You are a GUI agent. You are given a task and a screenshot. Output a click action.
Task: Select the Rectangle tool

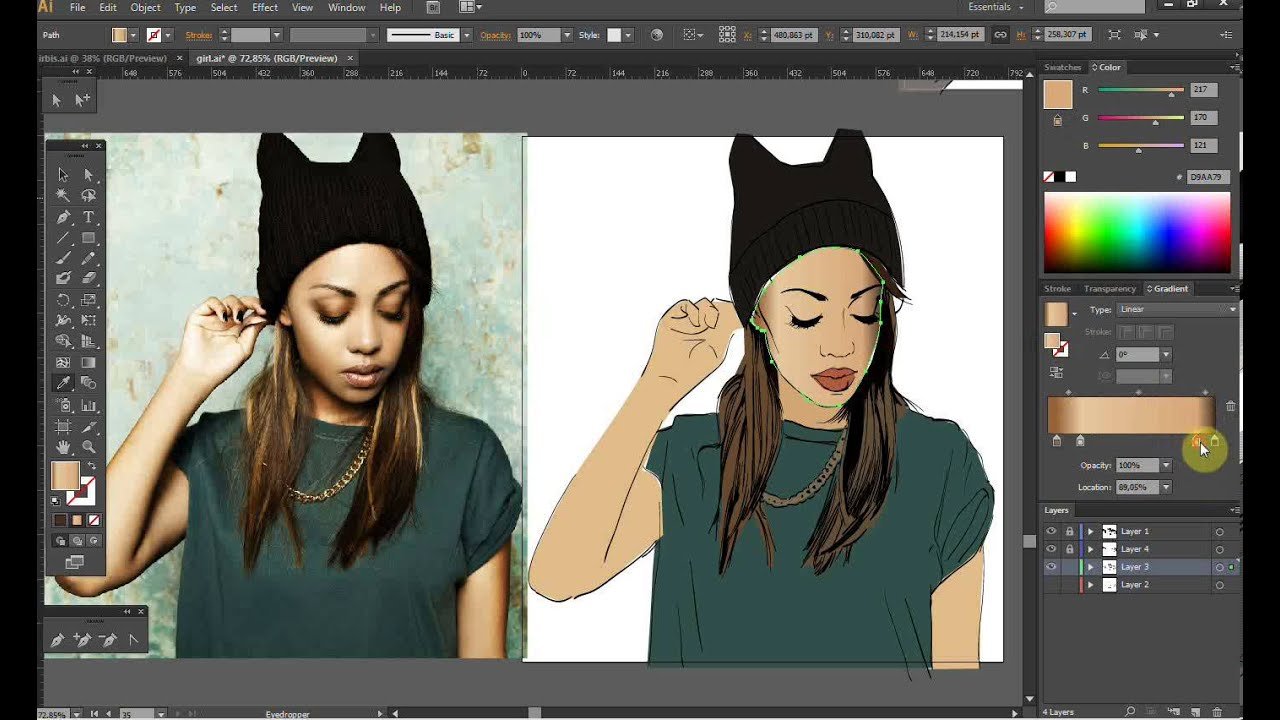tap(88, 238)
